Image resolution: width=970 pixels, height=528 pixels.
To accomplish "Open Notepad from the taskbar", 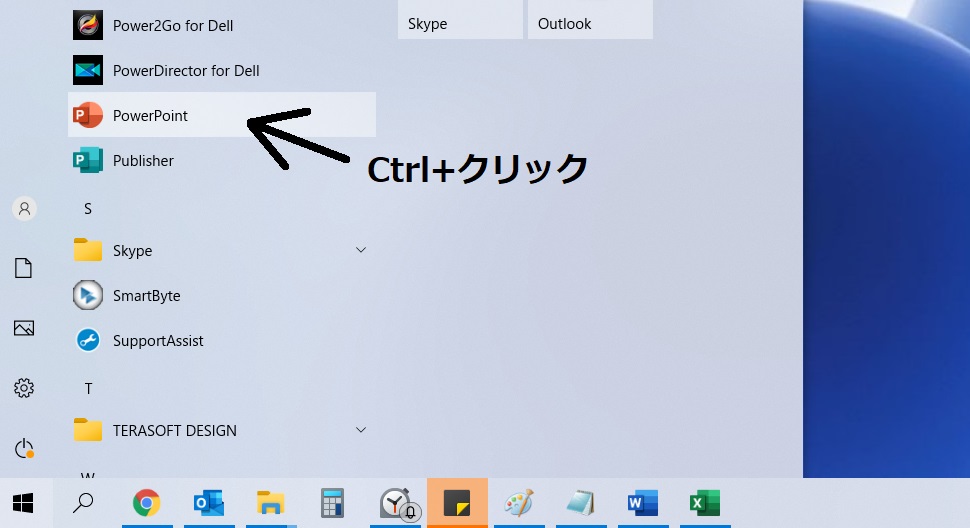I will click(580, 503).
